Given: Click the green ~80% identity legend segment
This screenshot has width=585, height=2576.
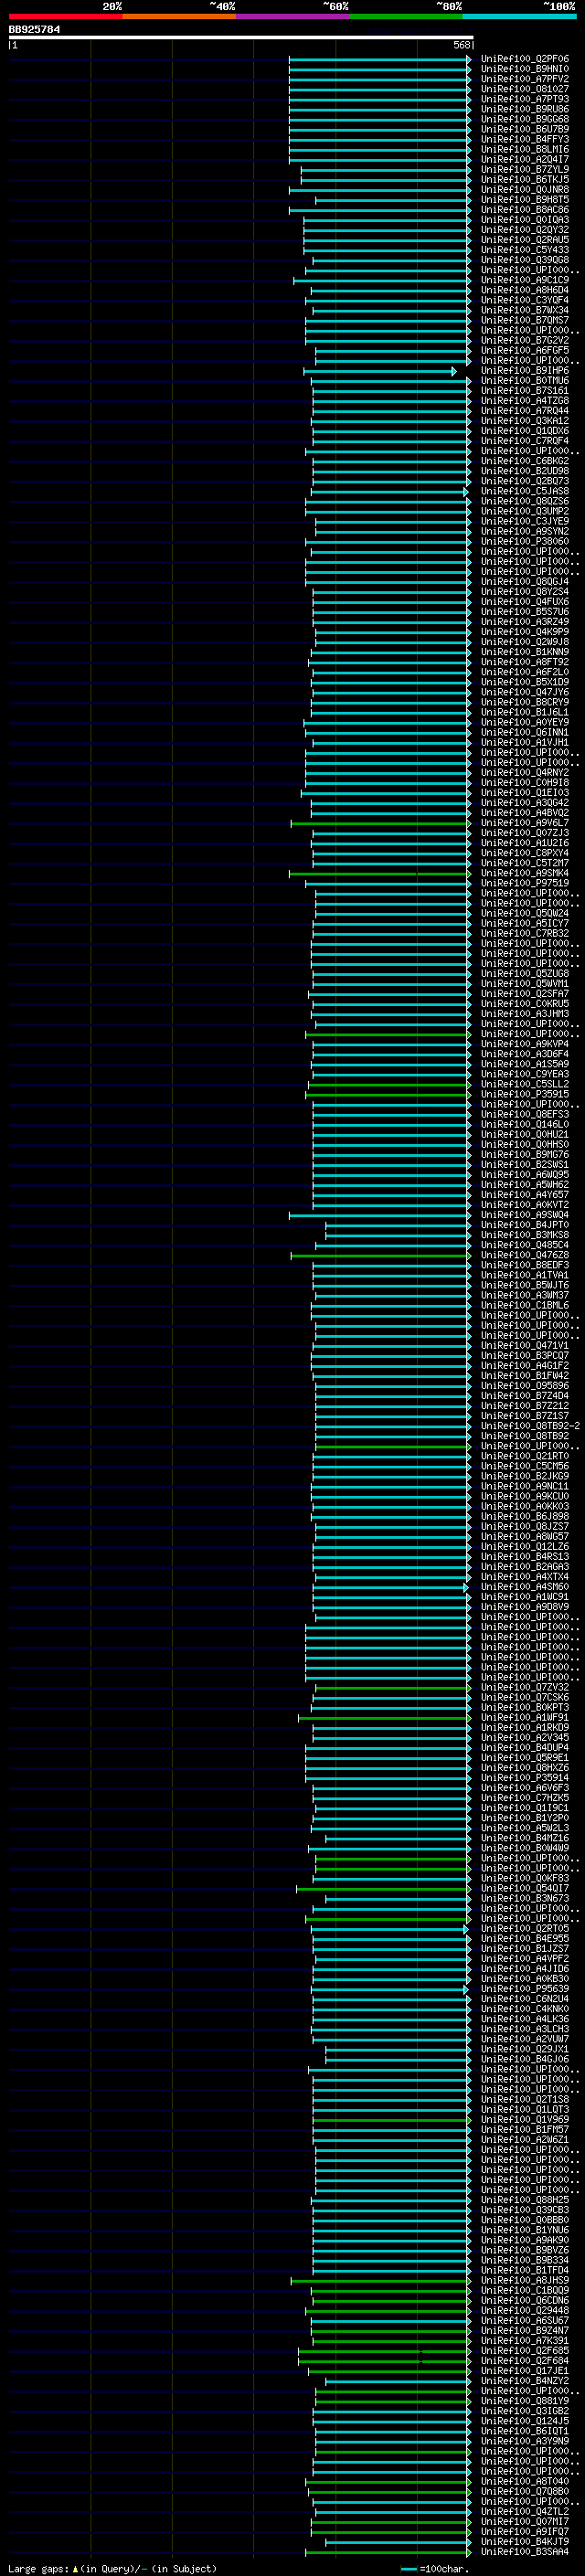Looking at the screenshot, I should tap(406, 16).
